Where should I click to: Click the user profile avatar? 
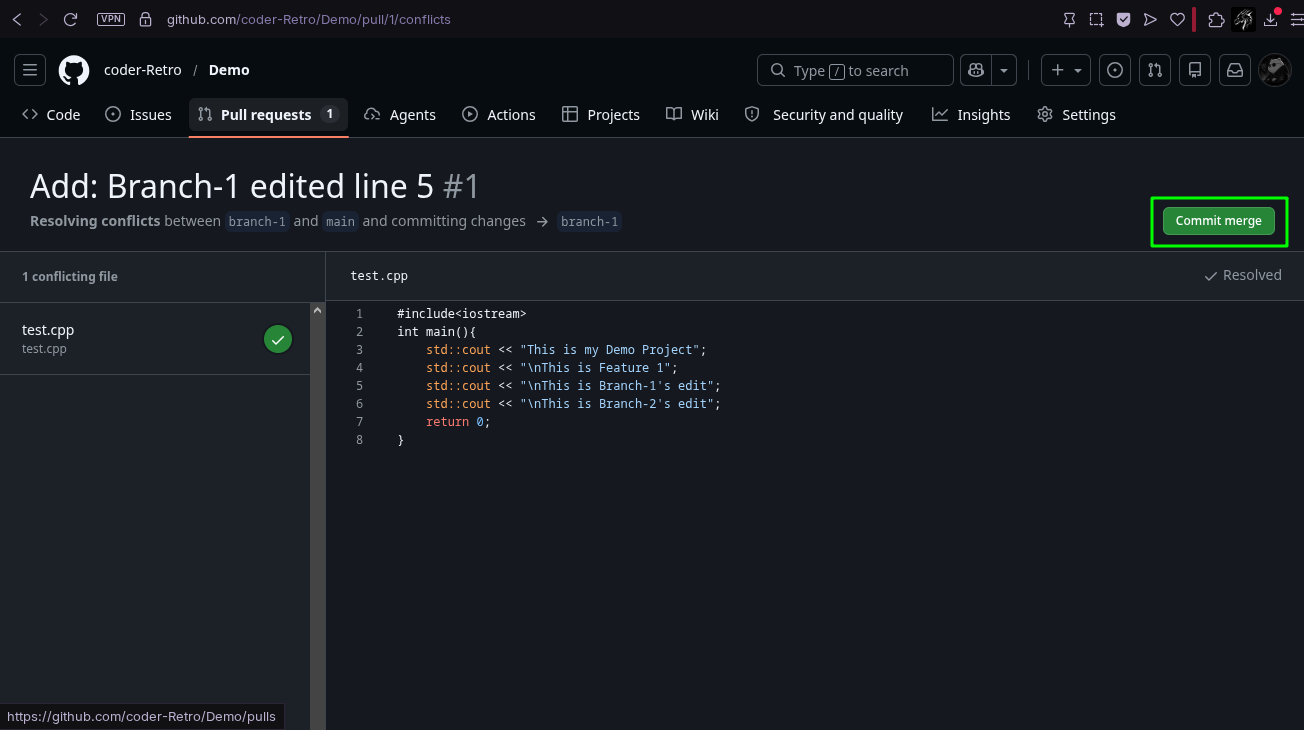(1275, 70)
